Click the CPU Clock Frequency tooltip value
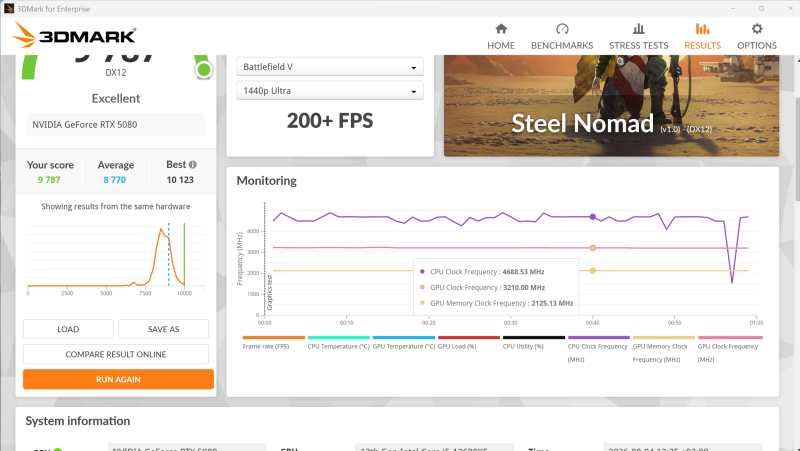The image size is (800, 451). (x=523, y=271)
